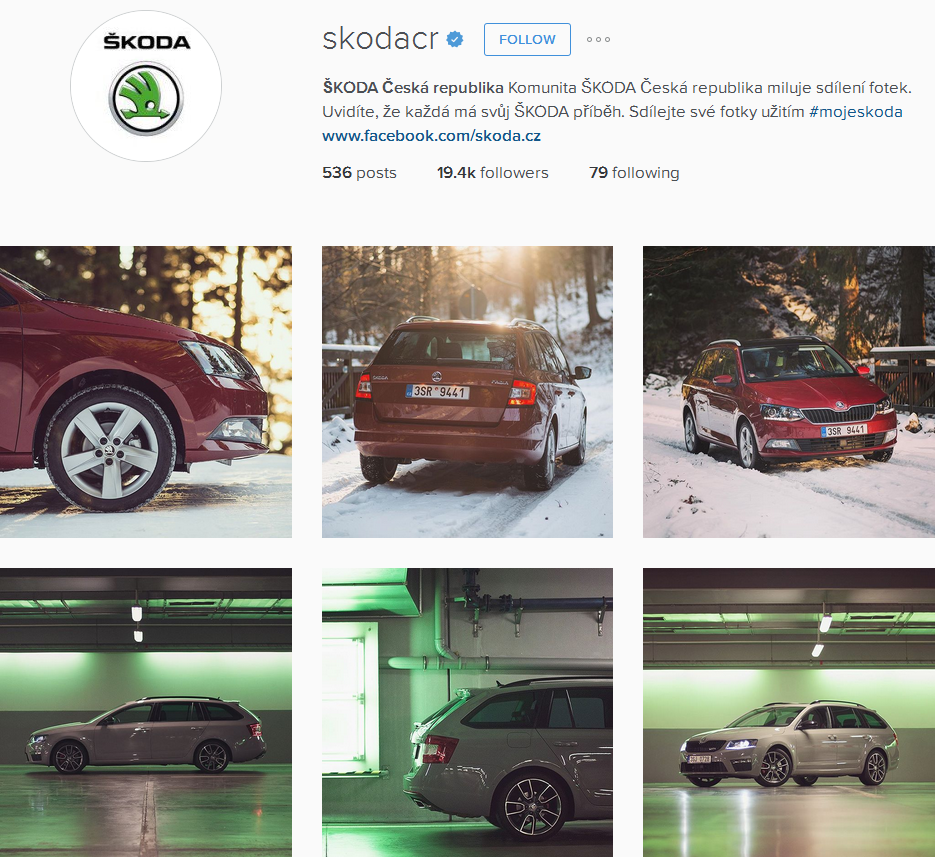The width and height of the screenshot is (935, 857).
Task: View the 536 posts count
Action: (359, 172)
